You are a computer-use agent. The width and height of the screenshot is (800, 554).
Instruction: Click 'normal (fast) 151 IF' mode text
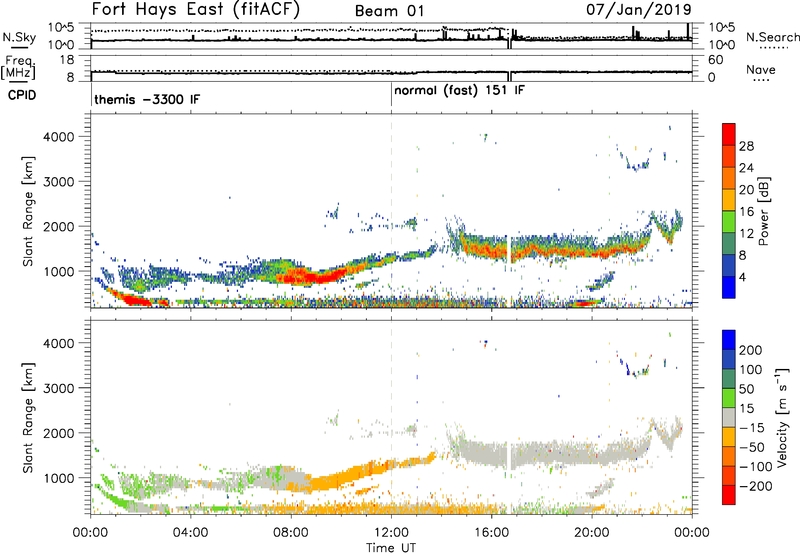pos(459,91)
